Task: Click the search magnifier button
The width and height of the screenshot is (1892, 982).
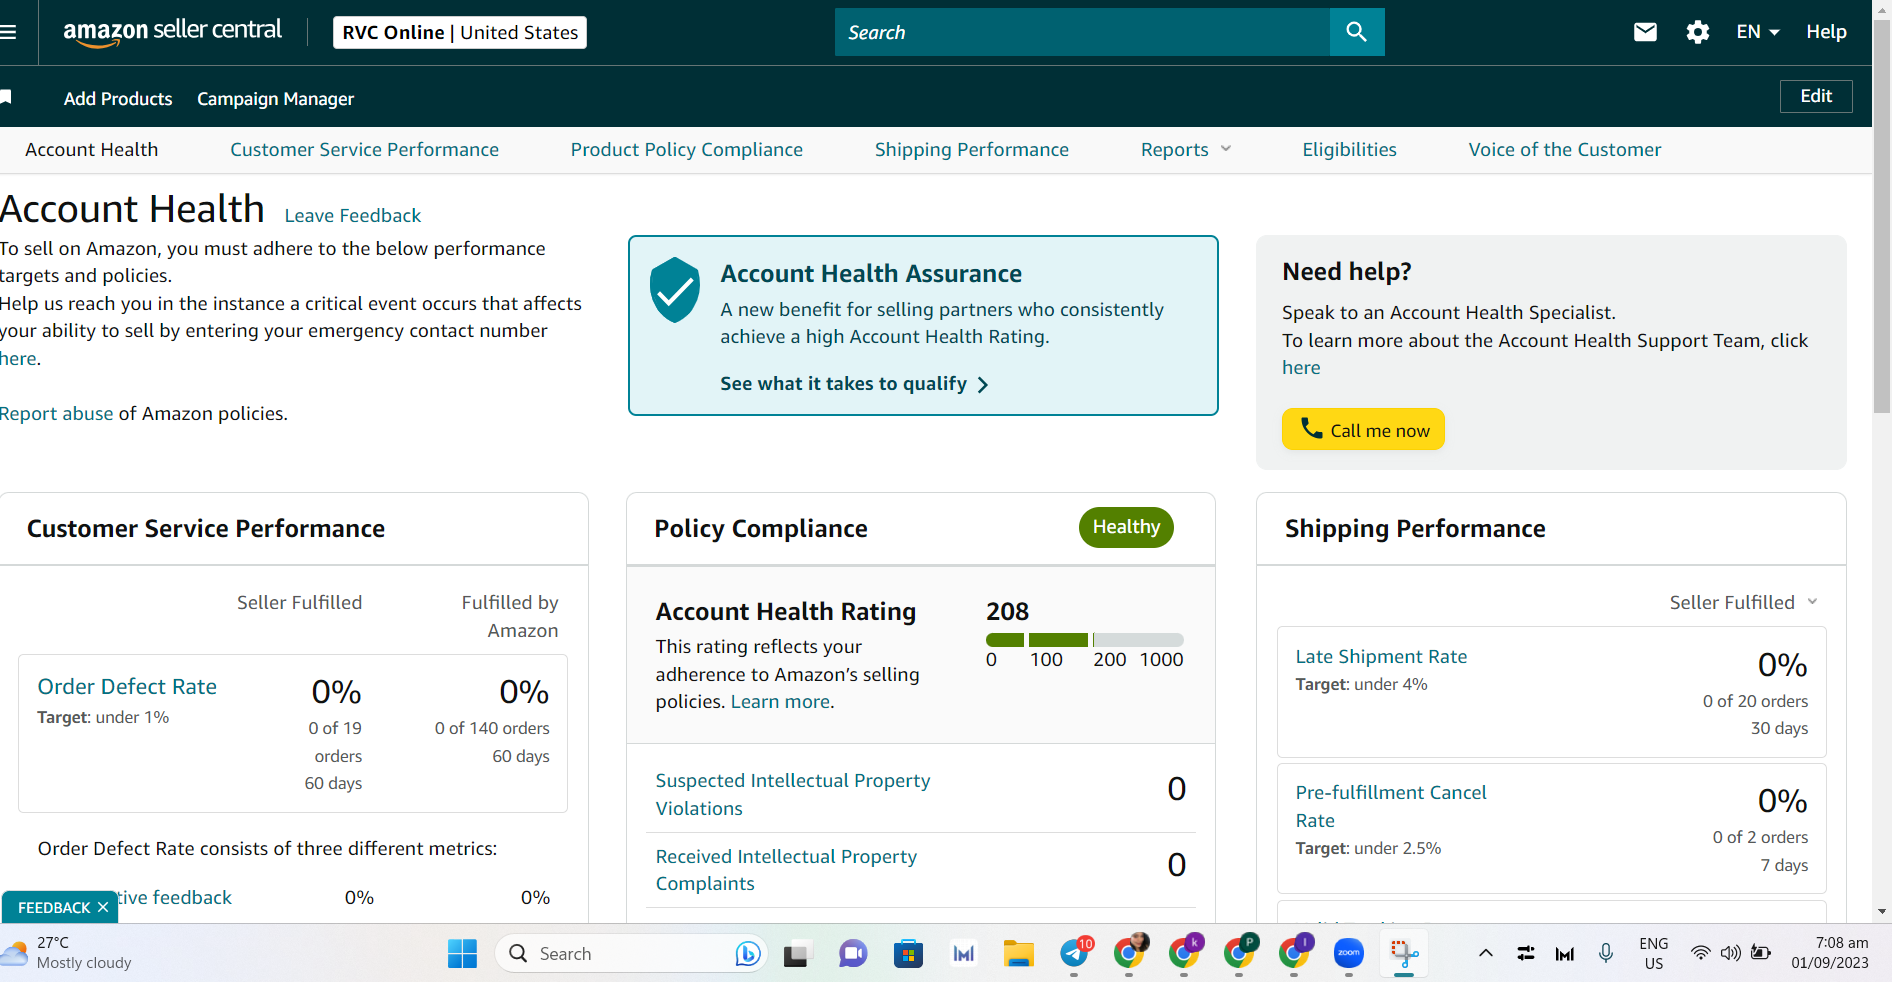Action: (x=1357, y=32)
